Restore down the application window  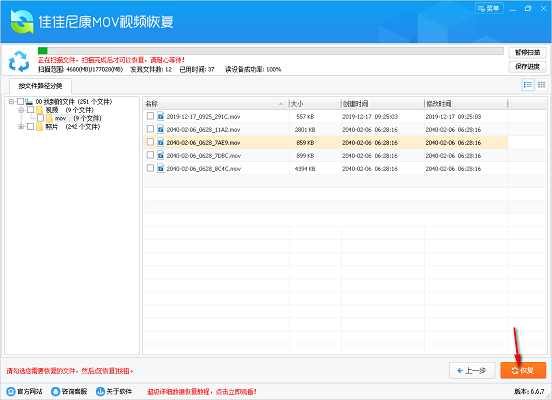(528, 8)
